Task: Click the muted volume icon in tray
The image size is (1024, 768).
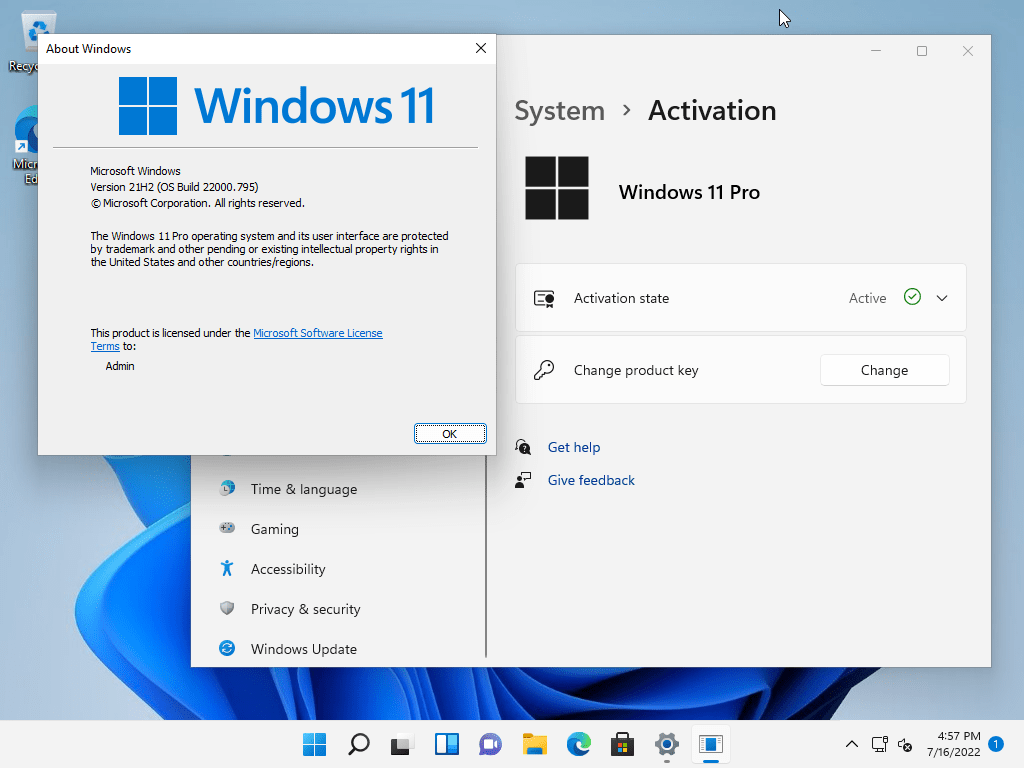Action: point(905,744)
